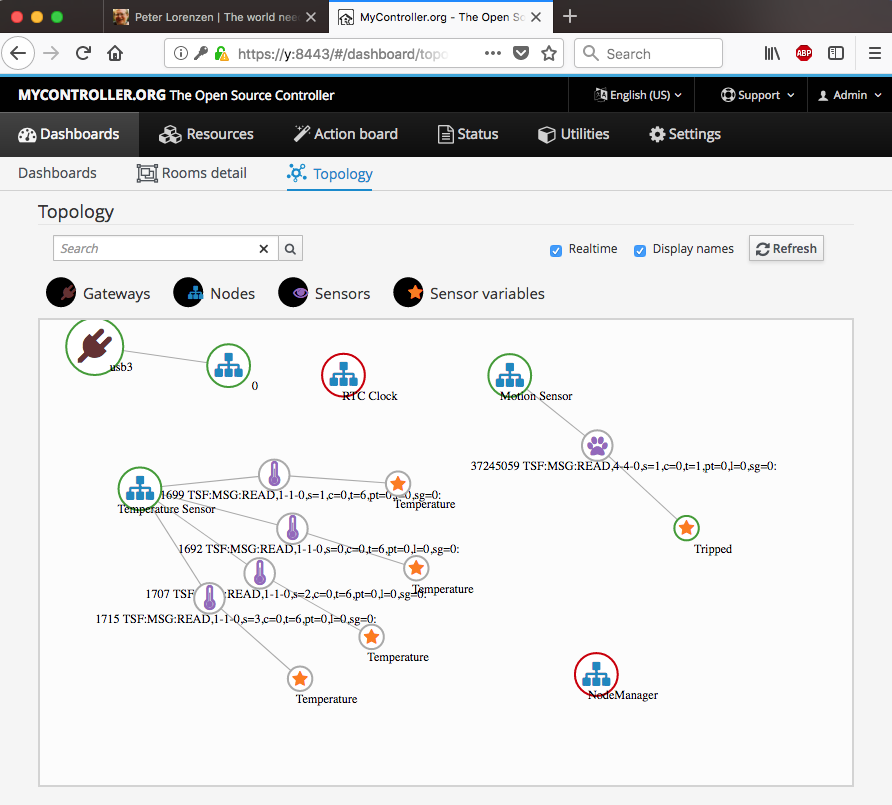
Task: Click the thermometer sensor labeled 1692
Action: tap(292, 529)
